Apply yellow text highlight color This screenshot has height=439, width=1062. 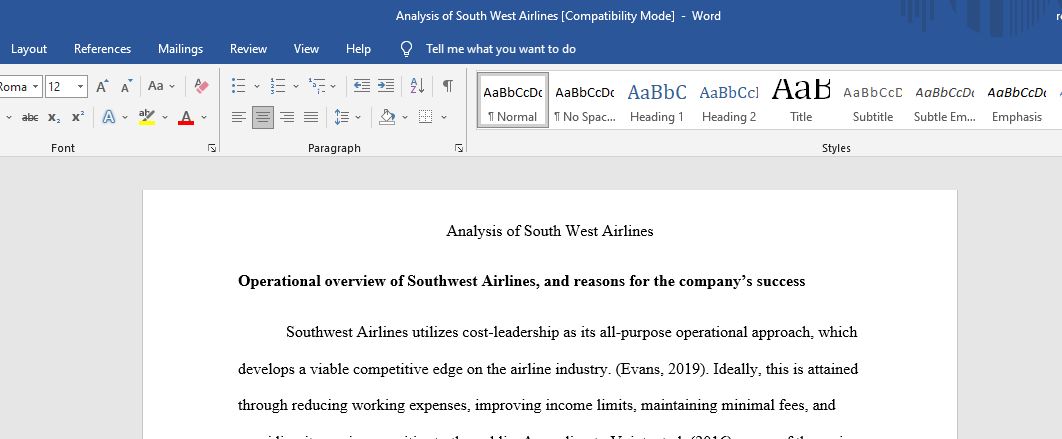pyautogui.click(x=146, y=117)
